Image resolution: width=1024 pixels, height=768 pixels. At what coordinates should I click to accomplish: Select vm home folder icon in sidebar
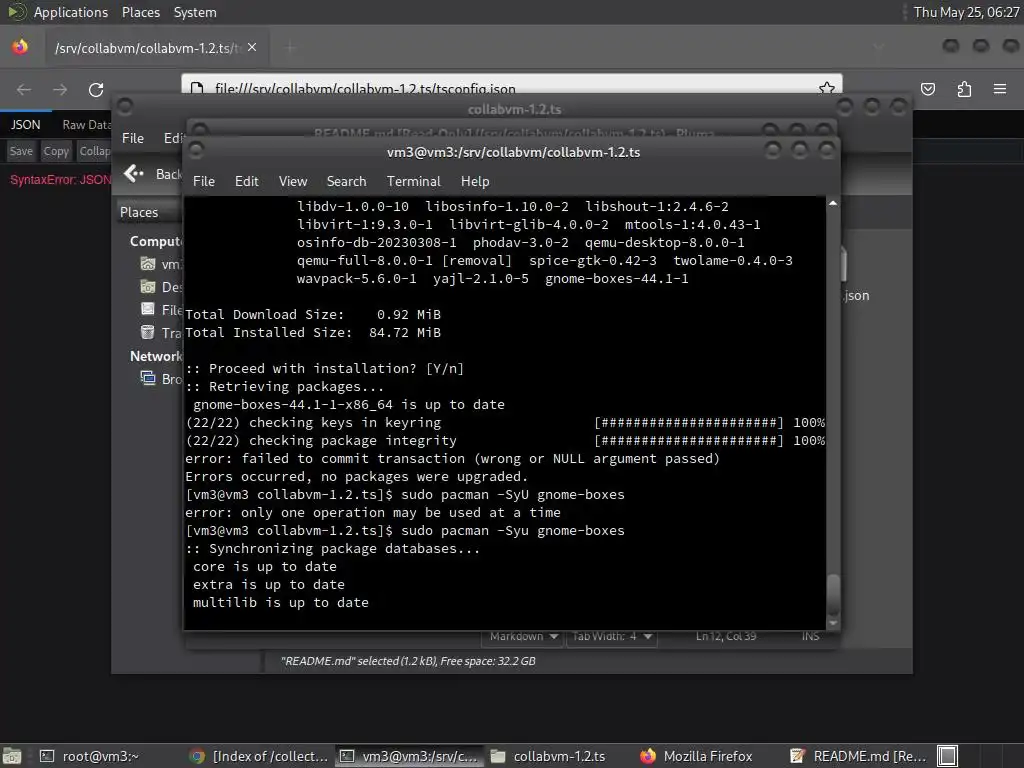[148, 264]
